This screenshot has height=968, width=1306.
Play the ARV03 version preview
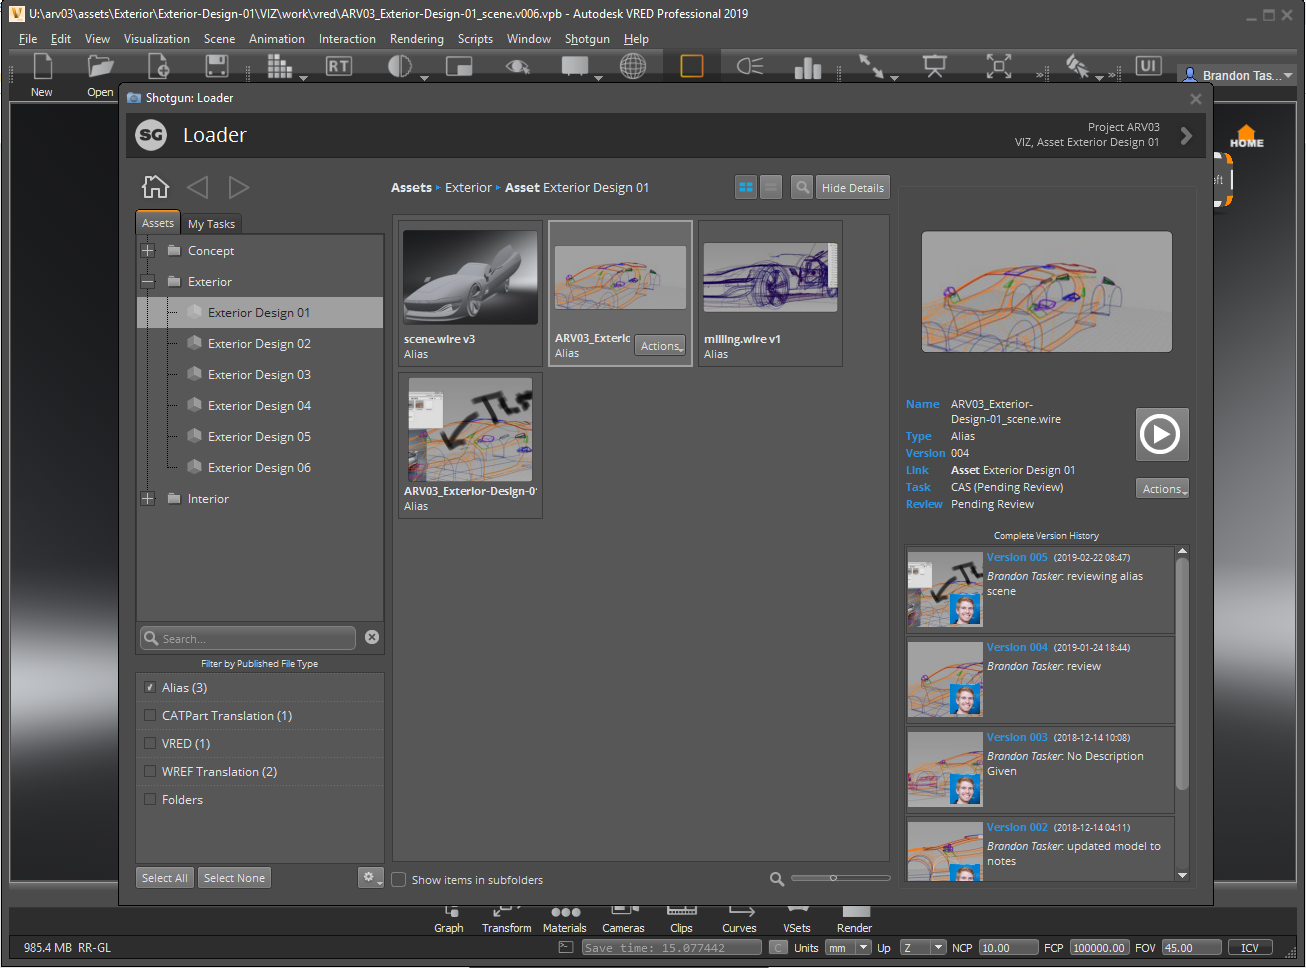point(1161,434)
